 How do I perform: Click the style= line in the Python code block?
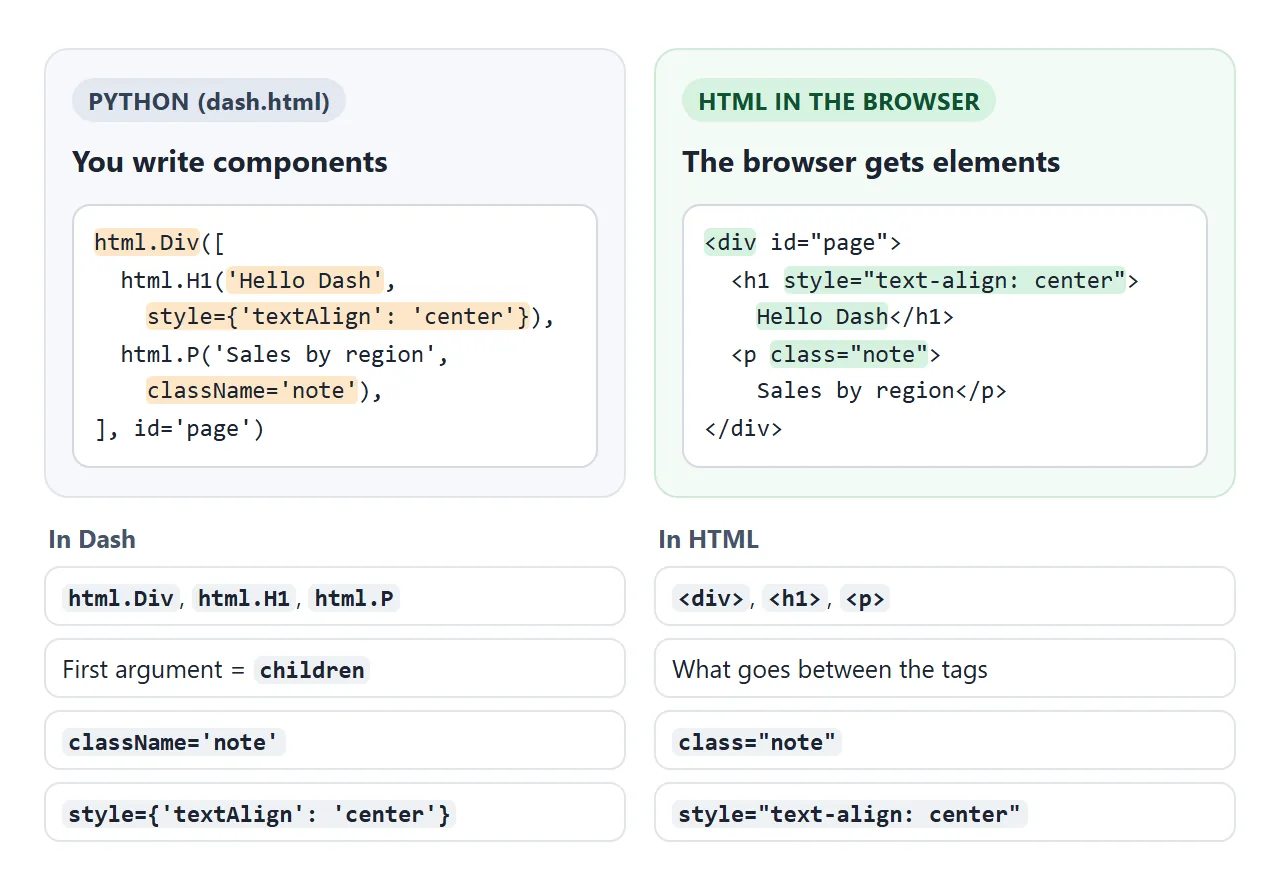[x=350, y=317]
